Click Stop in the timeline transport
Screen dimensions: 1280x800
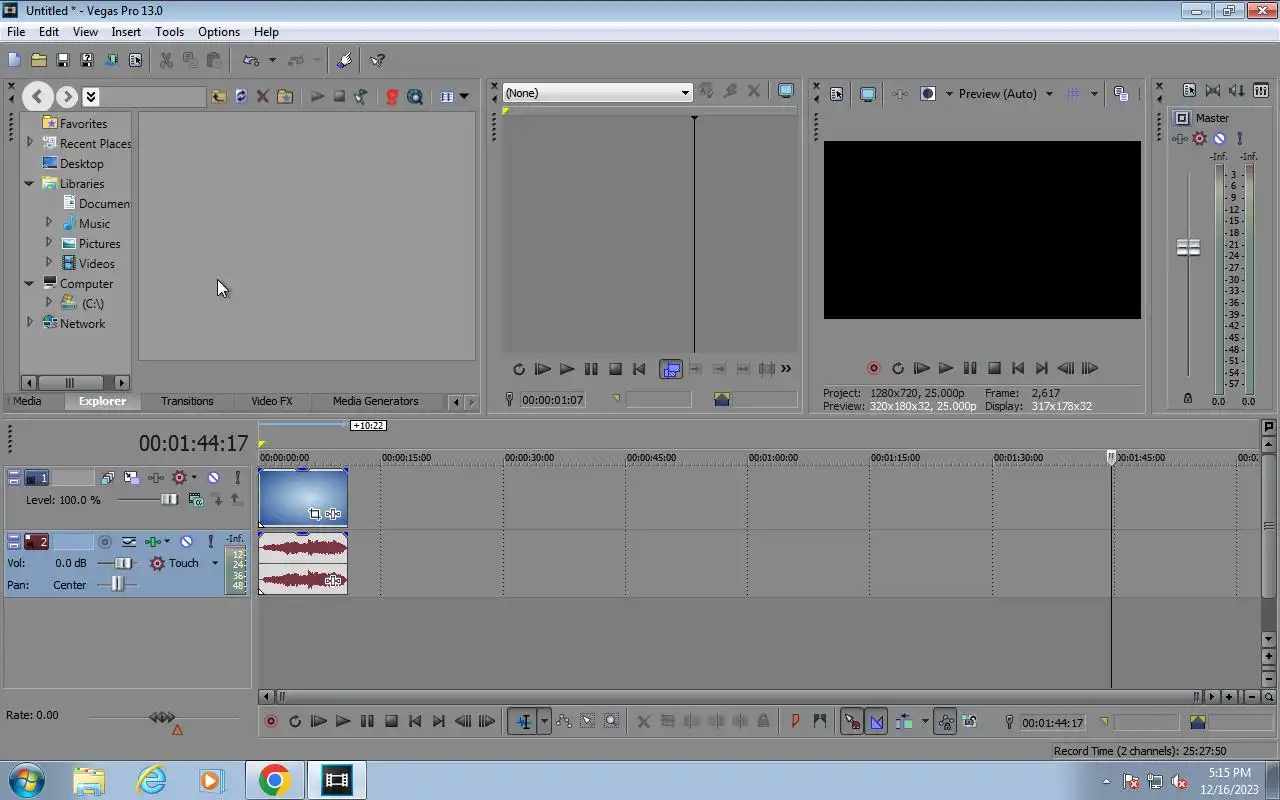[x=391, y=721]
